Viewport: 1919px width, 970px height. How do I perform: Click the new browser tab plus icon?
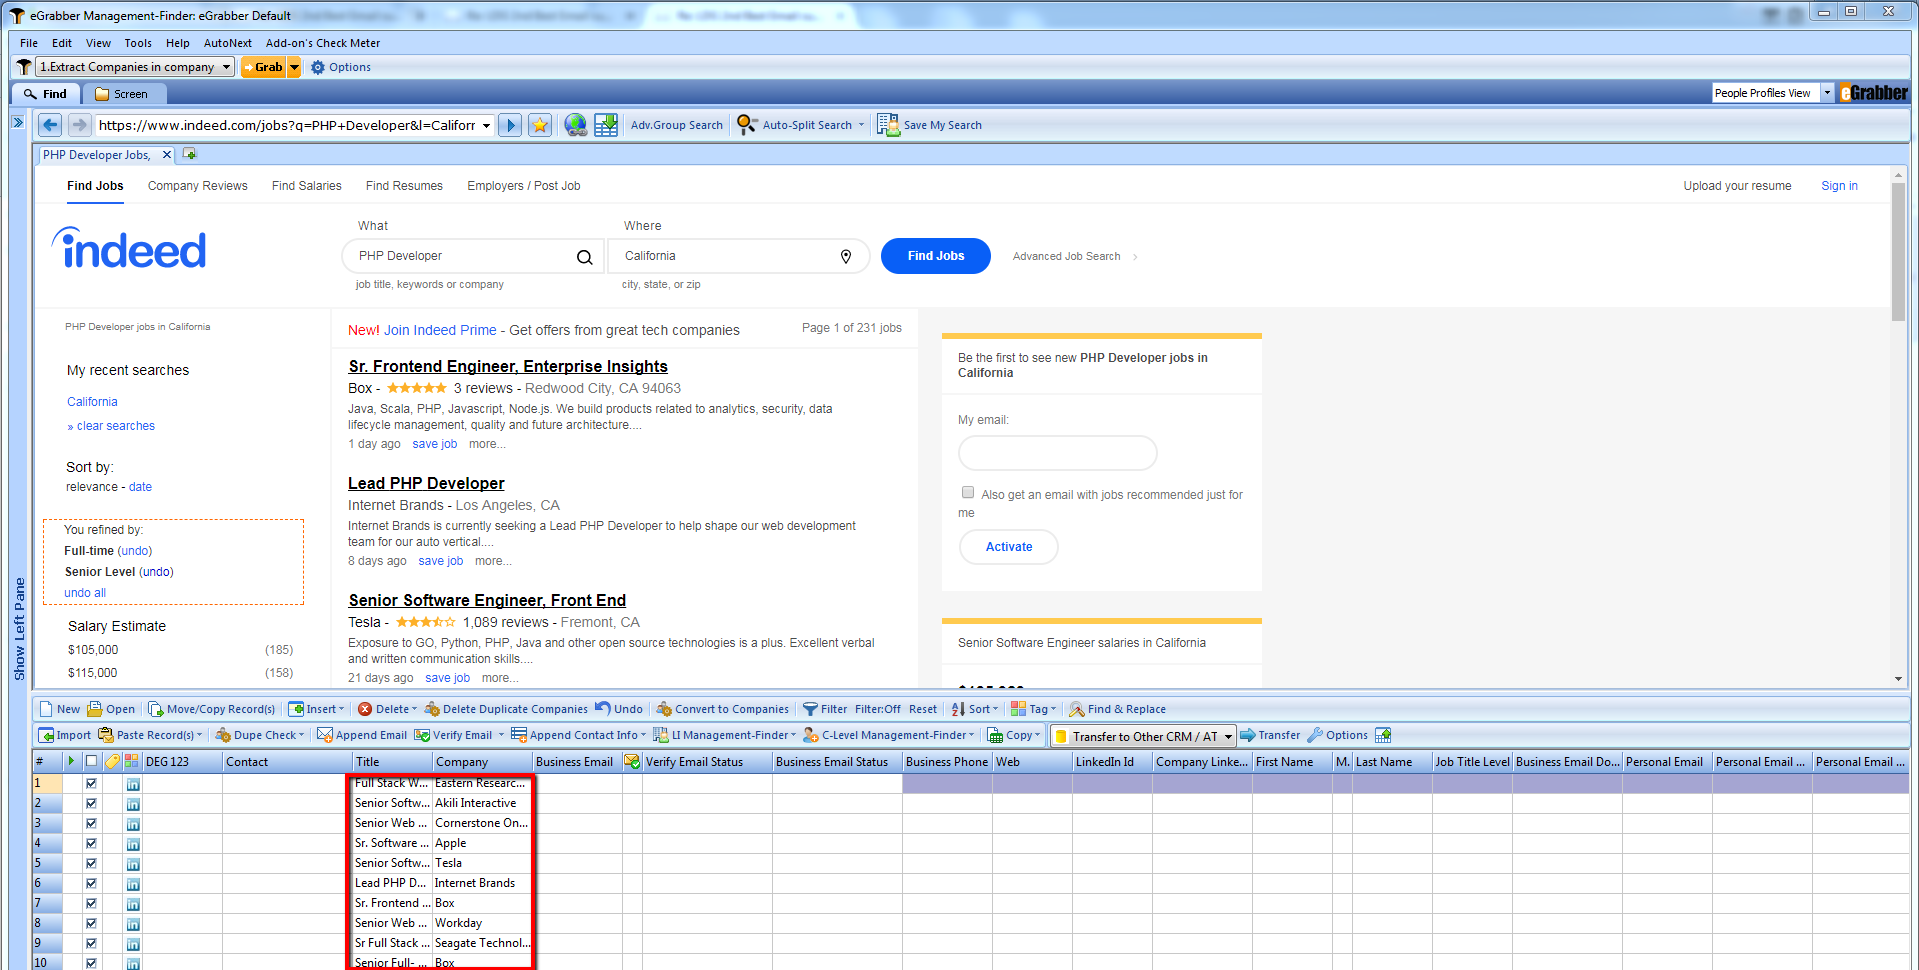[x=190, y=154]
